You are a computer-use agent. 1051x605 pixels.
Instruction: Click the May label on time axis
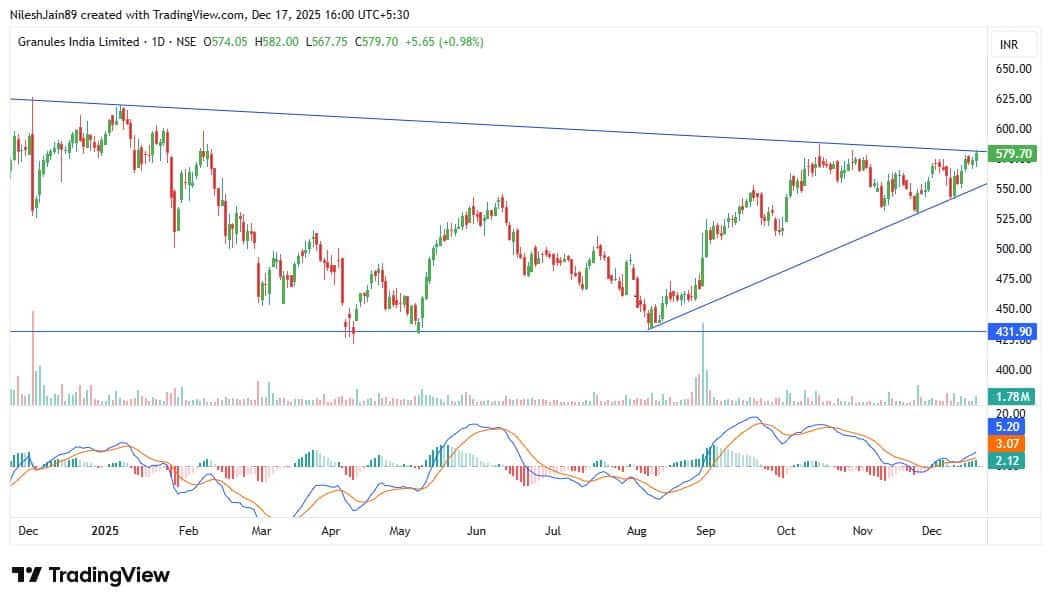pos(399,531)
